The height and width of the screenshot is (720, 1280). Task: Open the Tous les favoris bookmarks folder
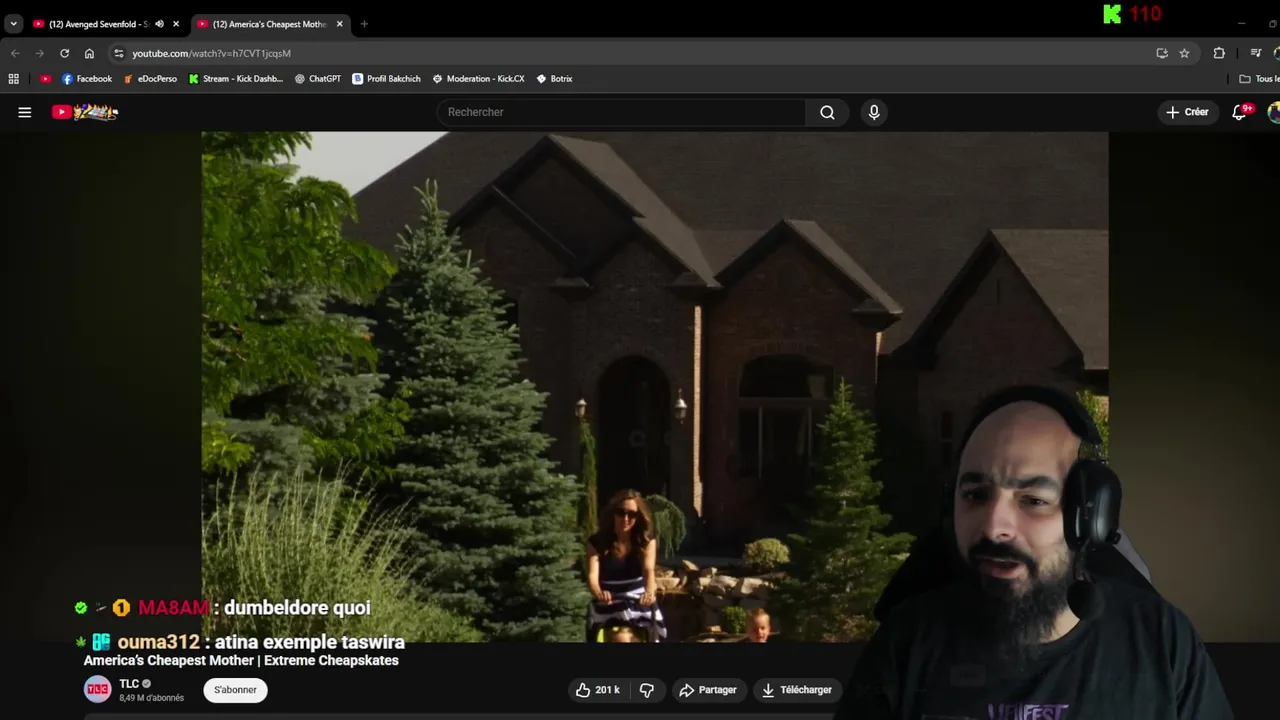pos(1258,79)
